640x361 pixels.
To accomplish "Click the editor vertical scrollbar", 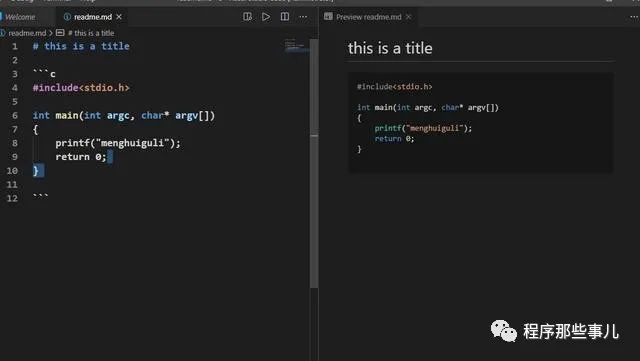I will pos(314,163).
